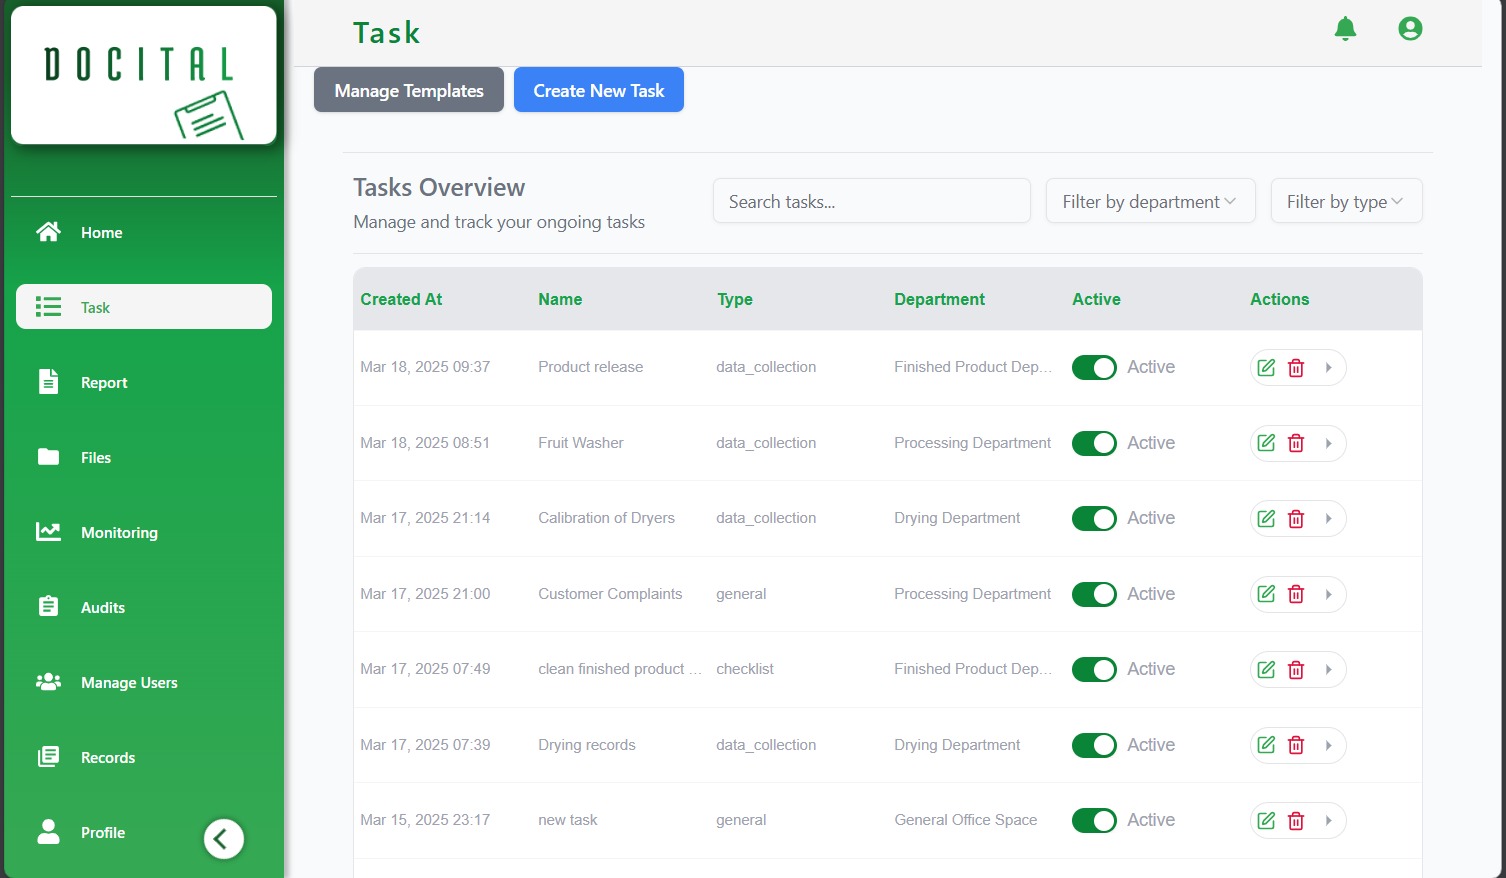Delete the clean finished product task
Image resolution: width=1506 pixels, height=878 pixels.
pyautogui.click(x=1296, y=669)
